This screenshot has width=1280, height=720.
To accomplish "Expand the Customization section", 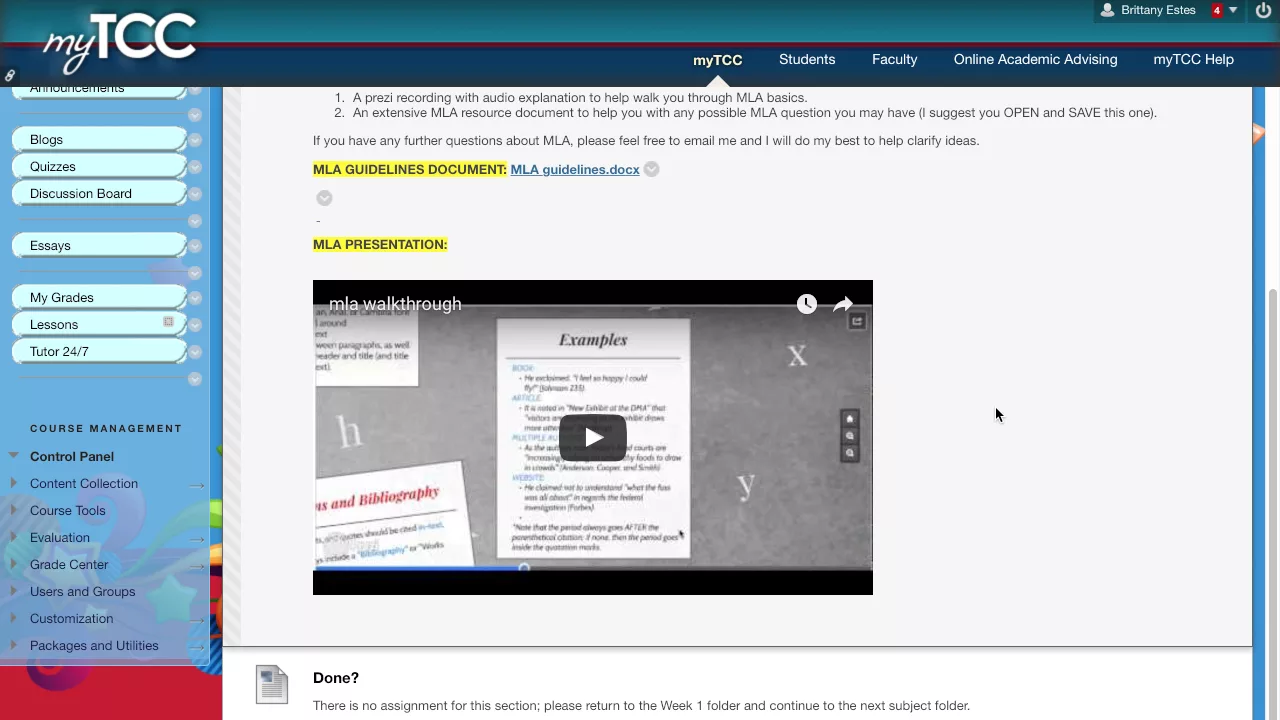I will coord(13,618).
